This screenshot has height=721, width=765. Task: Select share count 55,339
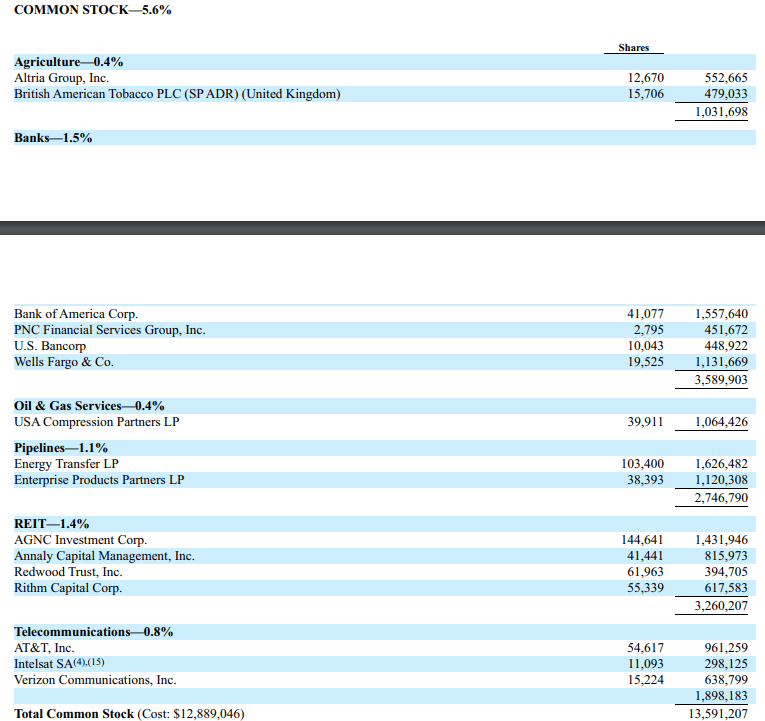click(x=645, y=589)
